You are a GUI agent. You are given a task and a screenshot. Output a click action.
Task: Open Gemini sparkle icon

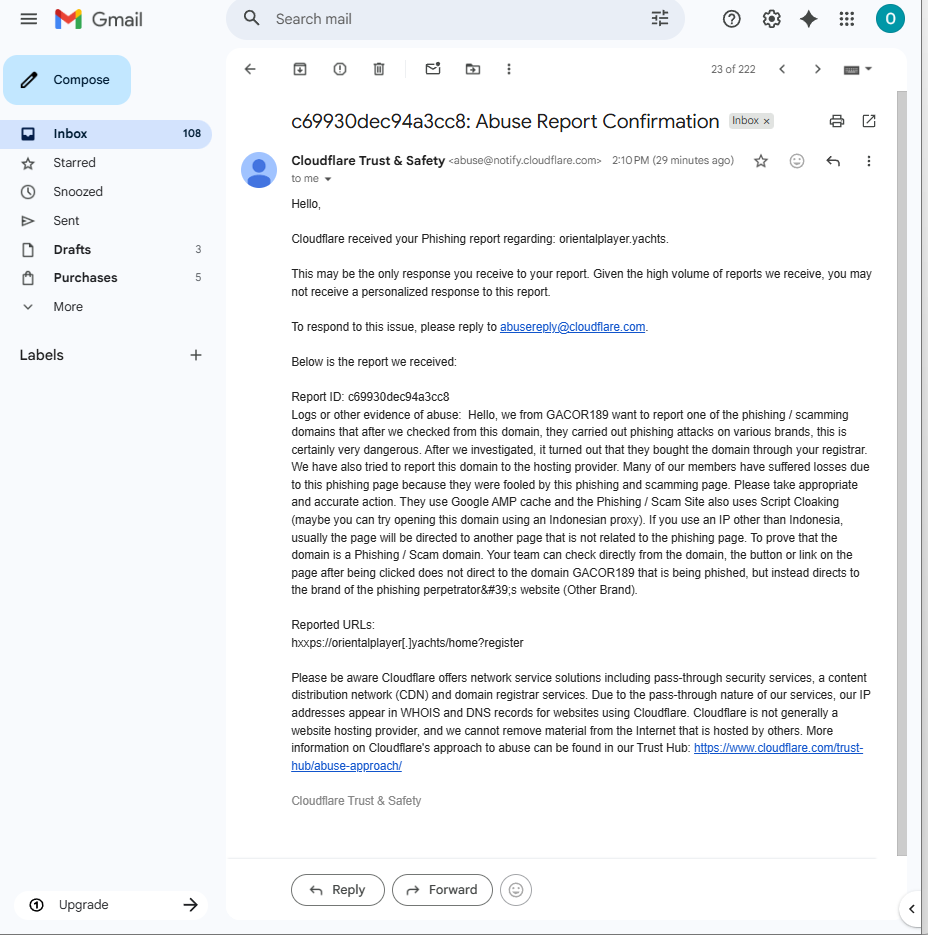point(809,19)
